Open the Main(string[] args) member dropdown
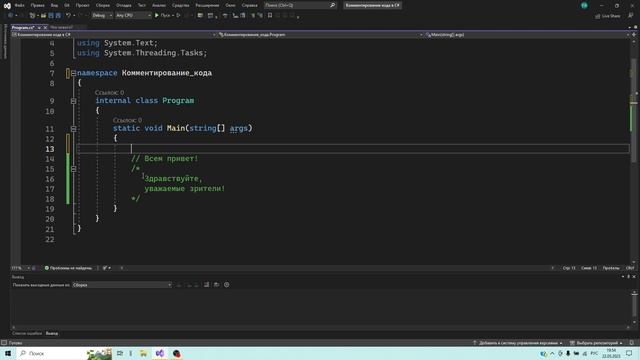This screenshot has height=360, width=640. 527,35
